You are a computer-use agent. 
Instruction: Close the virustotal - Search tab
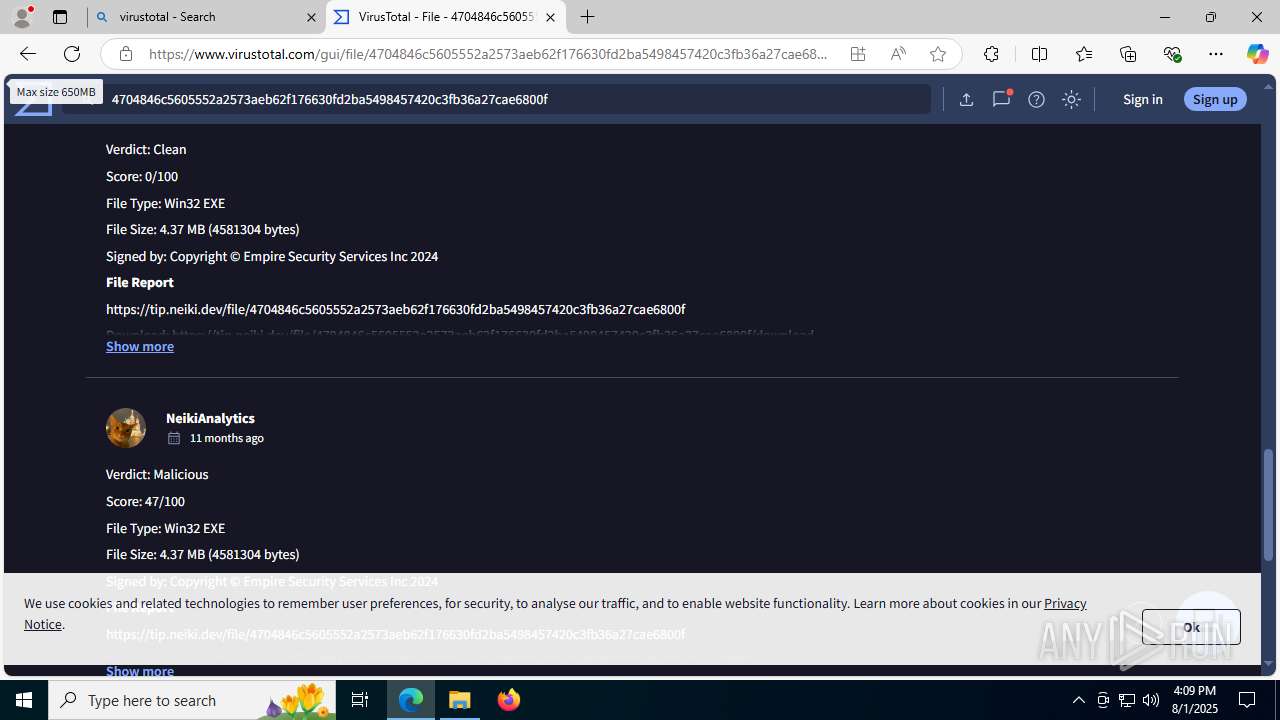tap(311, 17)
